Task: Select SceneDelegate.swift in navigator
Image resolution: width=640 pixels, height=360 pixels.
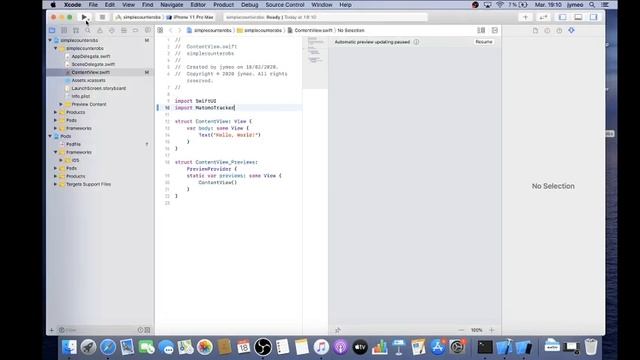Action: tap(93, 64)
